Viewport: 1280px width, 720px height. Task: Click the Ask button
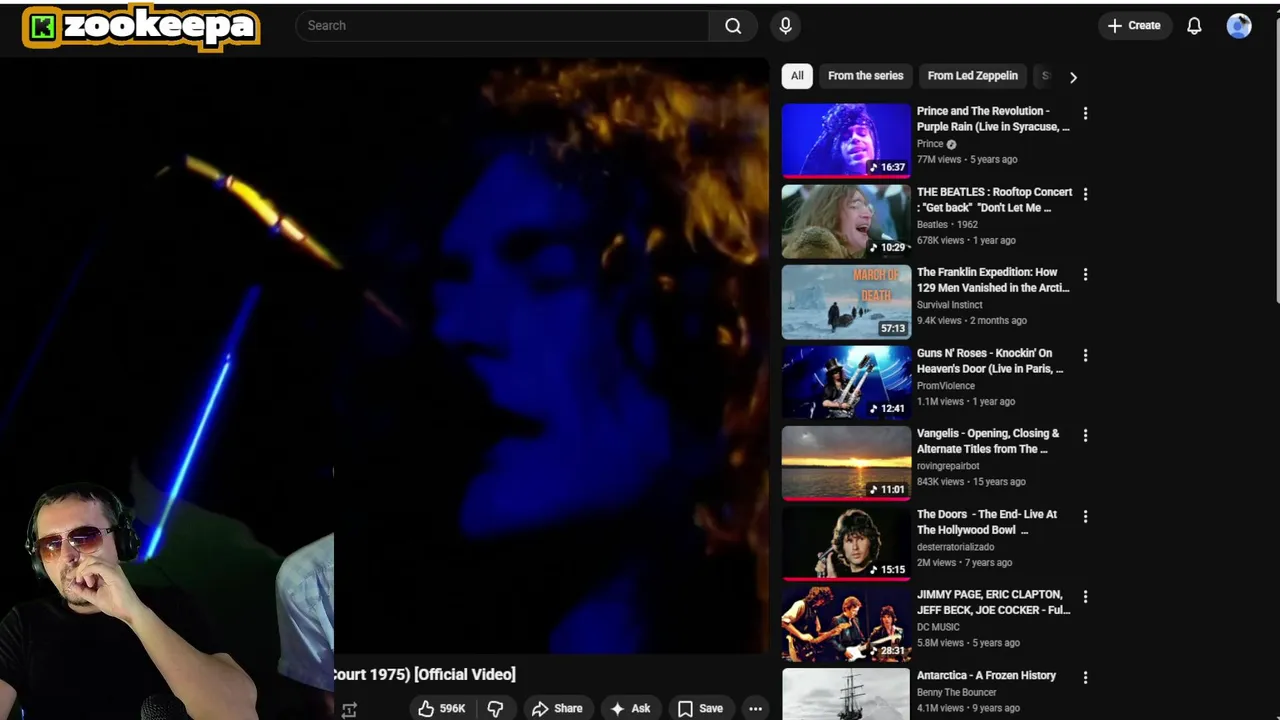tap(630, 708)
